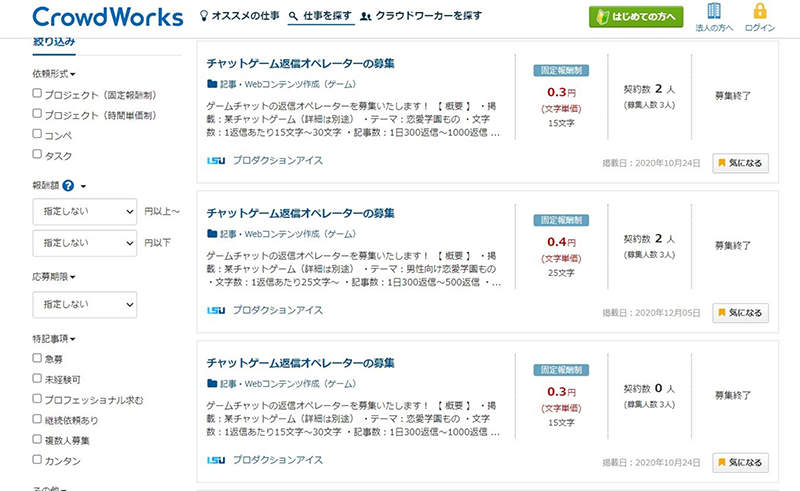Image resolution: width=800 pixels, height=491 pixels.
Task: Open the minimum reward 円以上 dropdown
Action: [x=84, y=212]
